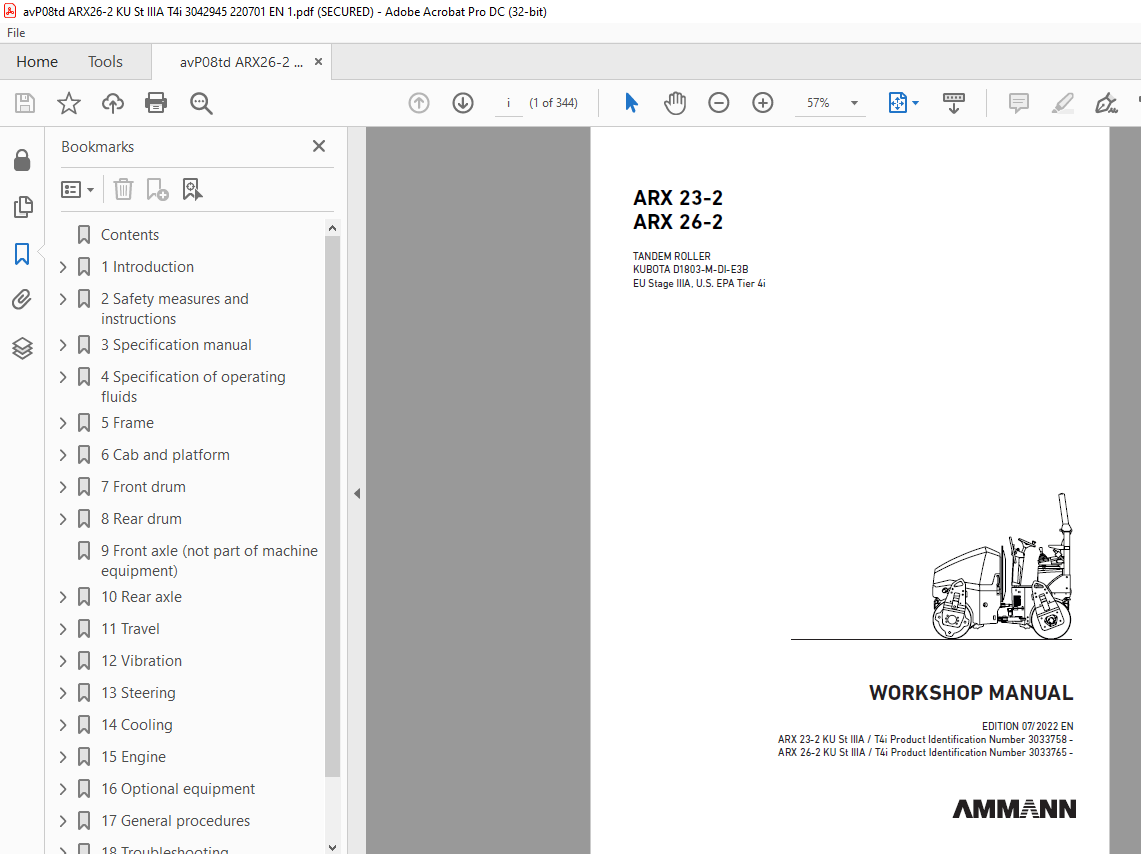
Task: Jump to the Contents bookmark
Action: click(x=130, y=235)
